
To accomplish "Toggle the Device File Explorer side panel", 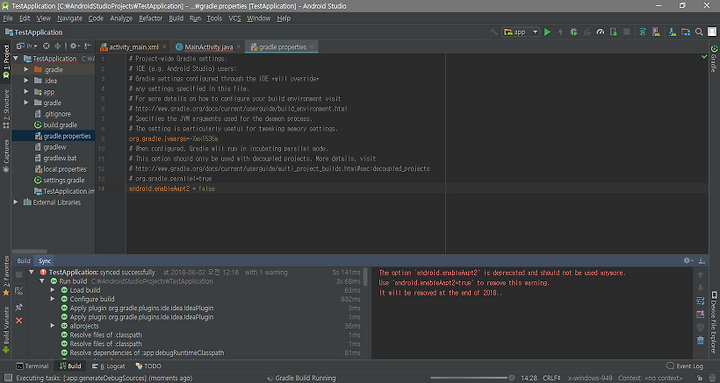I will coord(714,321).
